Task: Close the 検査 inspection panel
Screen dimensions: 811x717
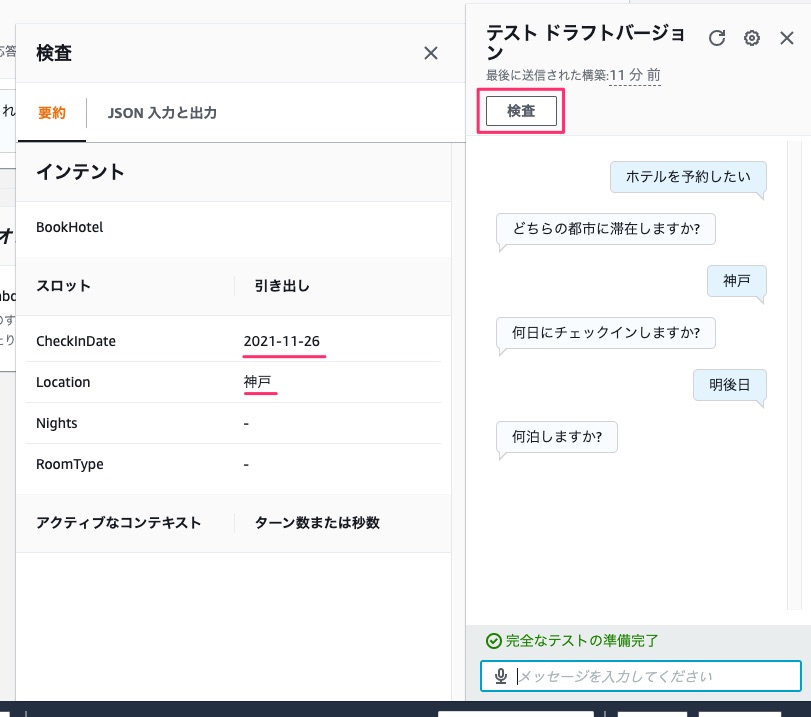Action: pos(431,54)
